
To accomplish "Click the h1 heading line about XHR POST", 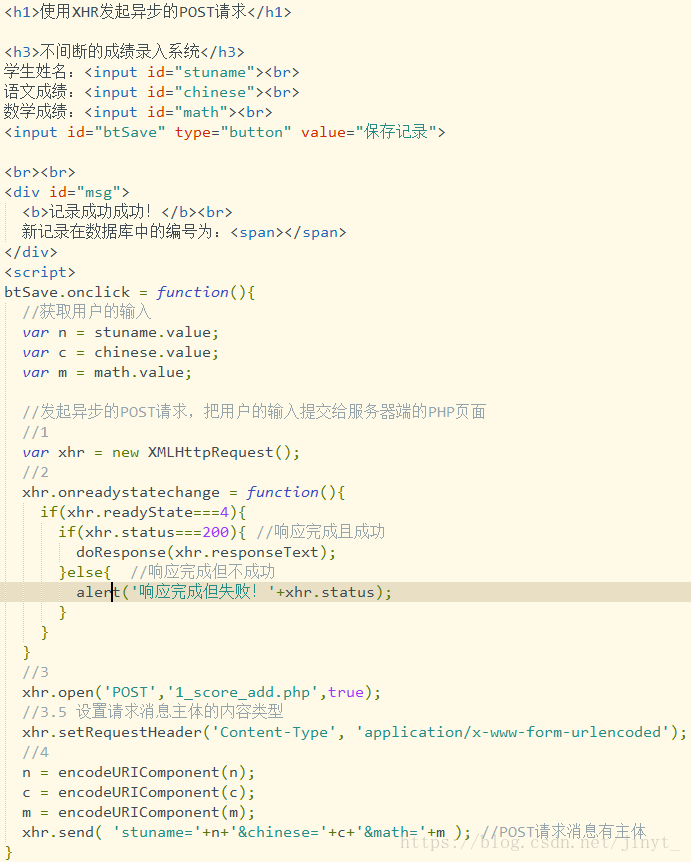I will pos(148,12).
